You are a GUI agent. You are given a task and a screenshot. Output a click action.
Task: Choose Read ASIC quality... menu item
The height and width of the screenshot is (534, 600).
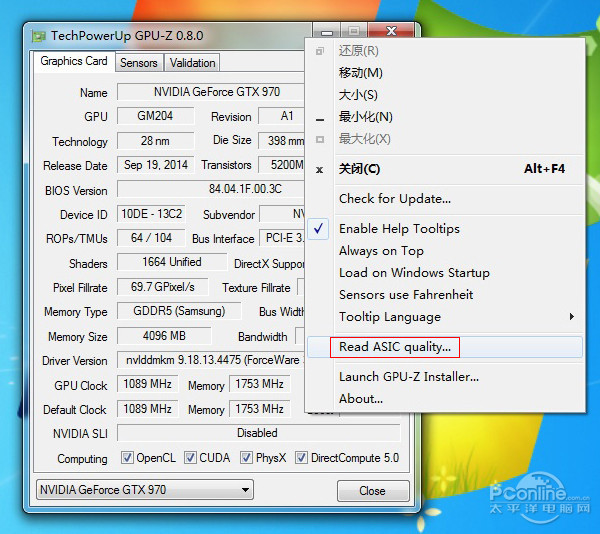(x=445, y=347)
